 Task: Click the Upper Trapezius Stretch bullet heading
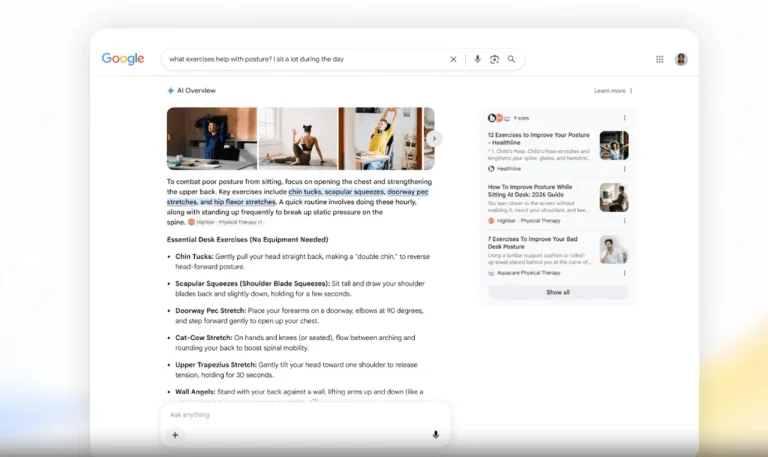(x=216, y=365)
